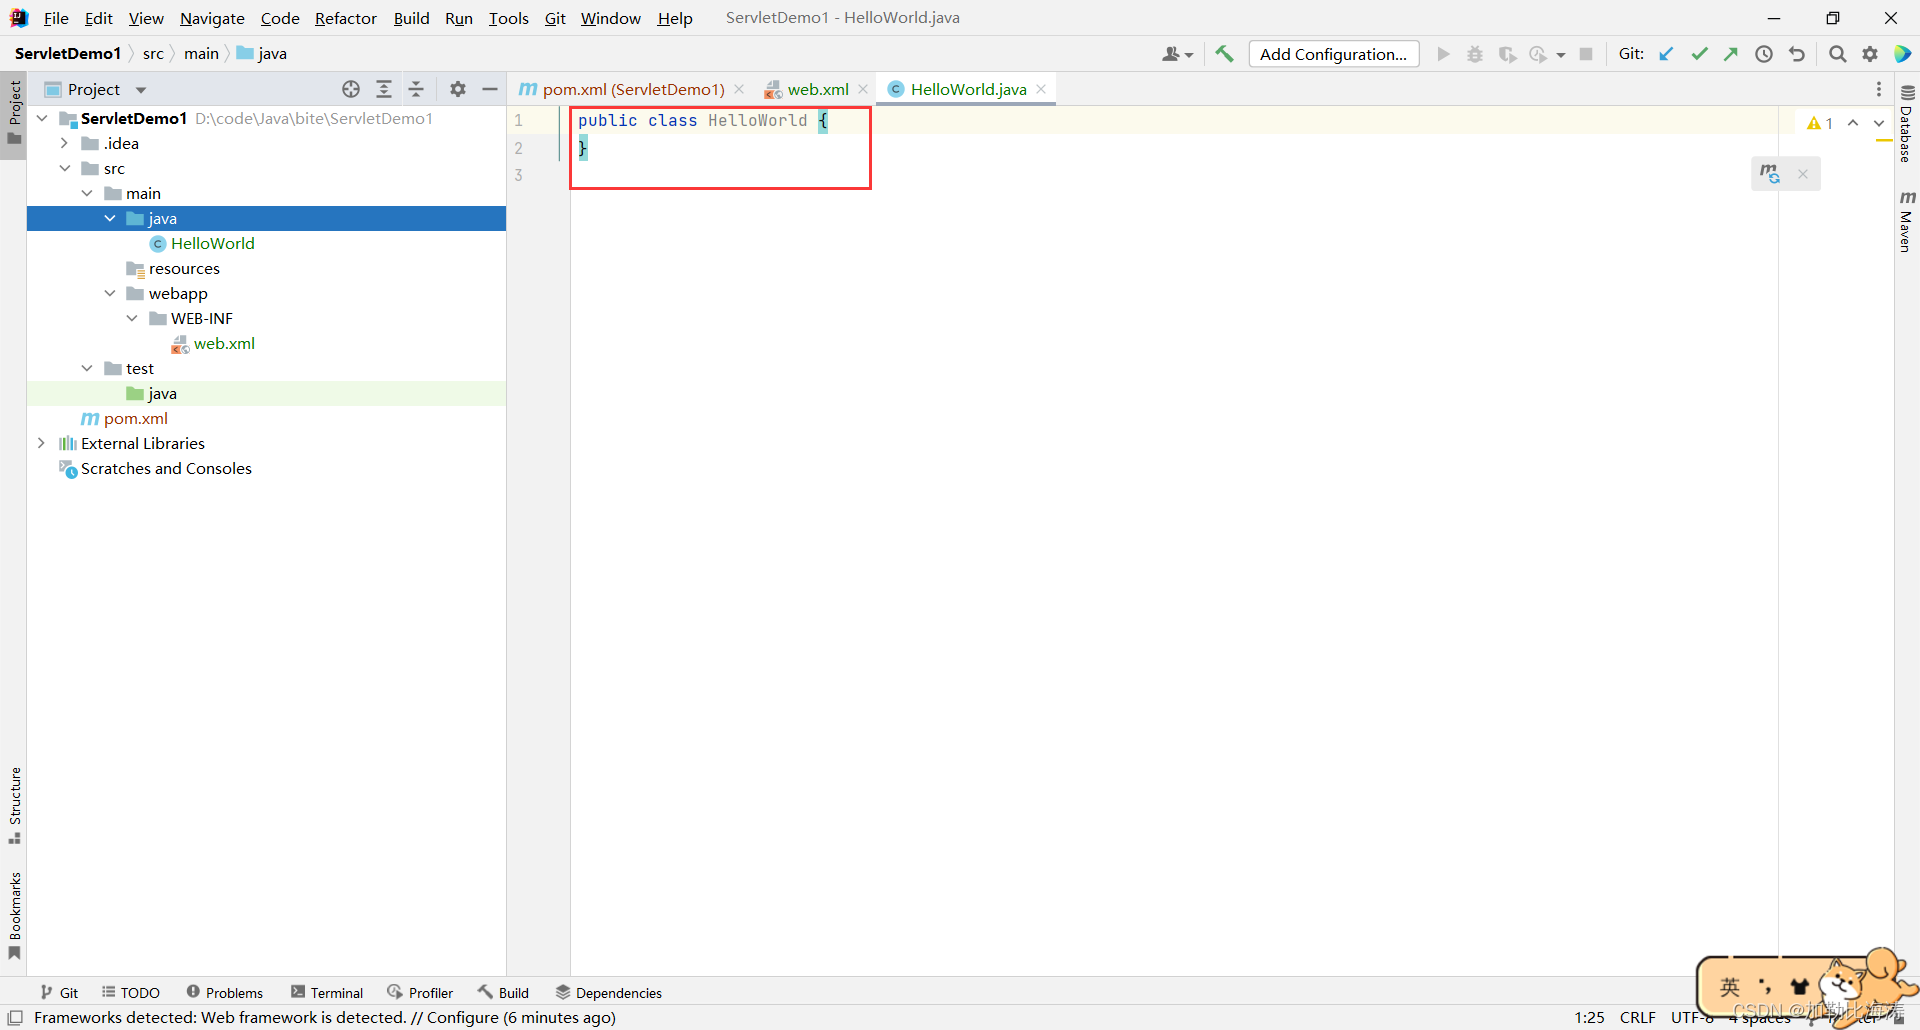Open the Terminal tool window
The width and height of the screenshot is (1920, 1030).
pyautogui.click(x=327, y=992)
